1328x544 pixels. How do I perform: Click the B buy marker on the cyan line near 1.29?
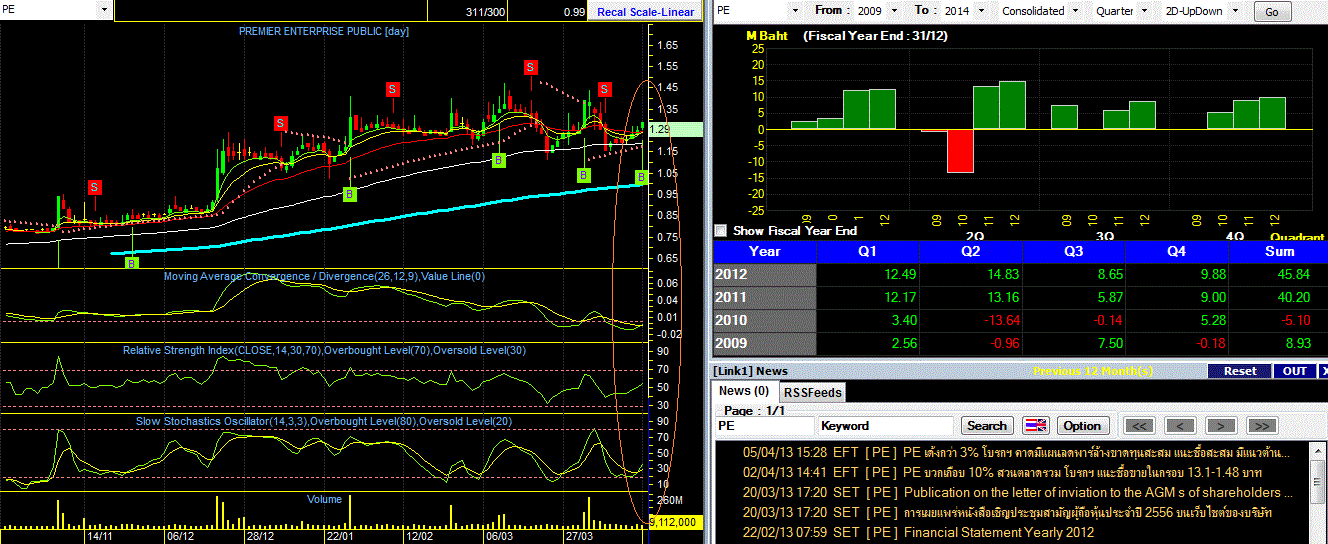642,177
